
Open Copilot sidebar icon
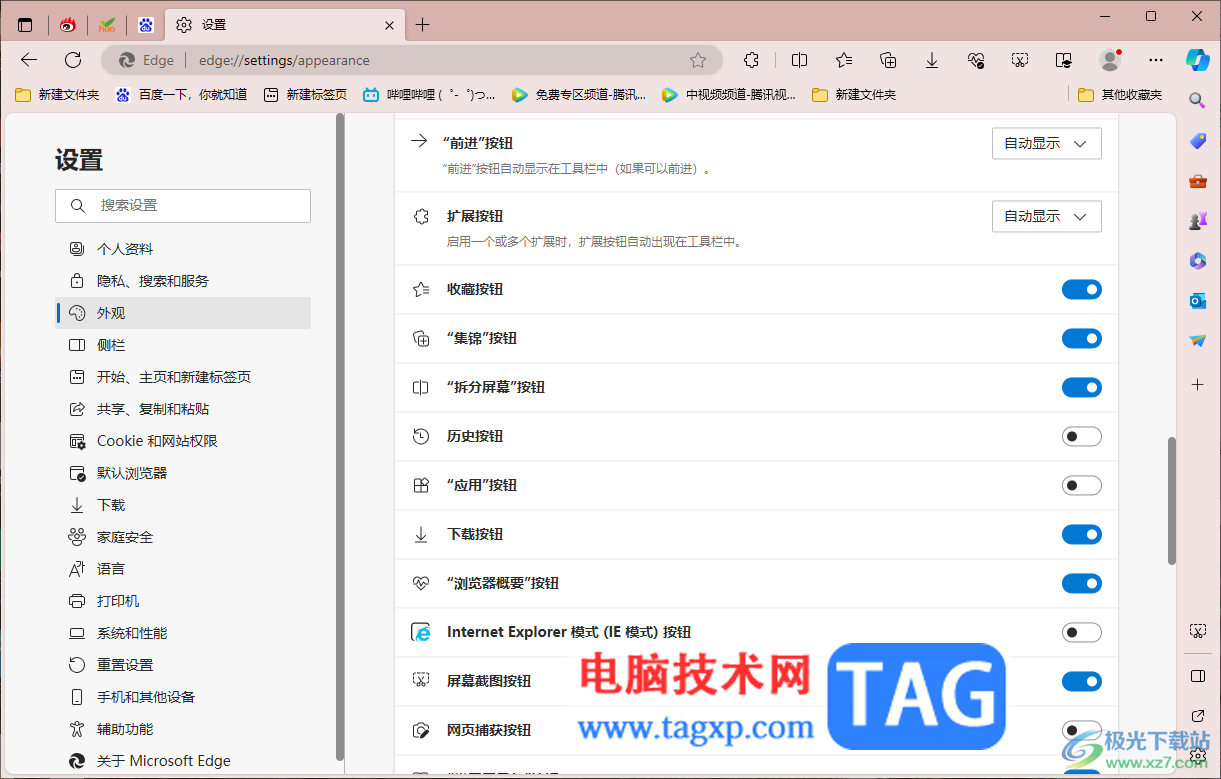coord(1197,60)
